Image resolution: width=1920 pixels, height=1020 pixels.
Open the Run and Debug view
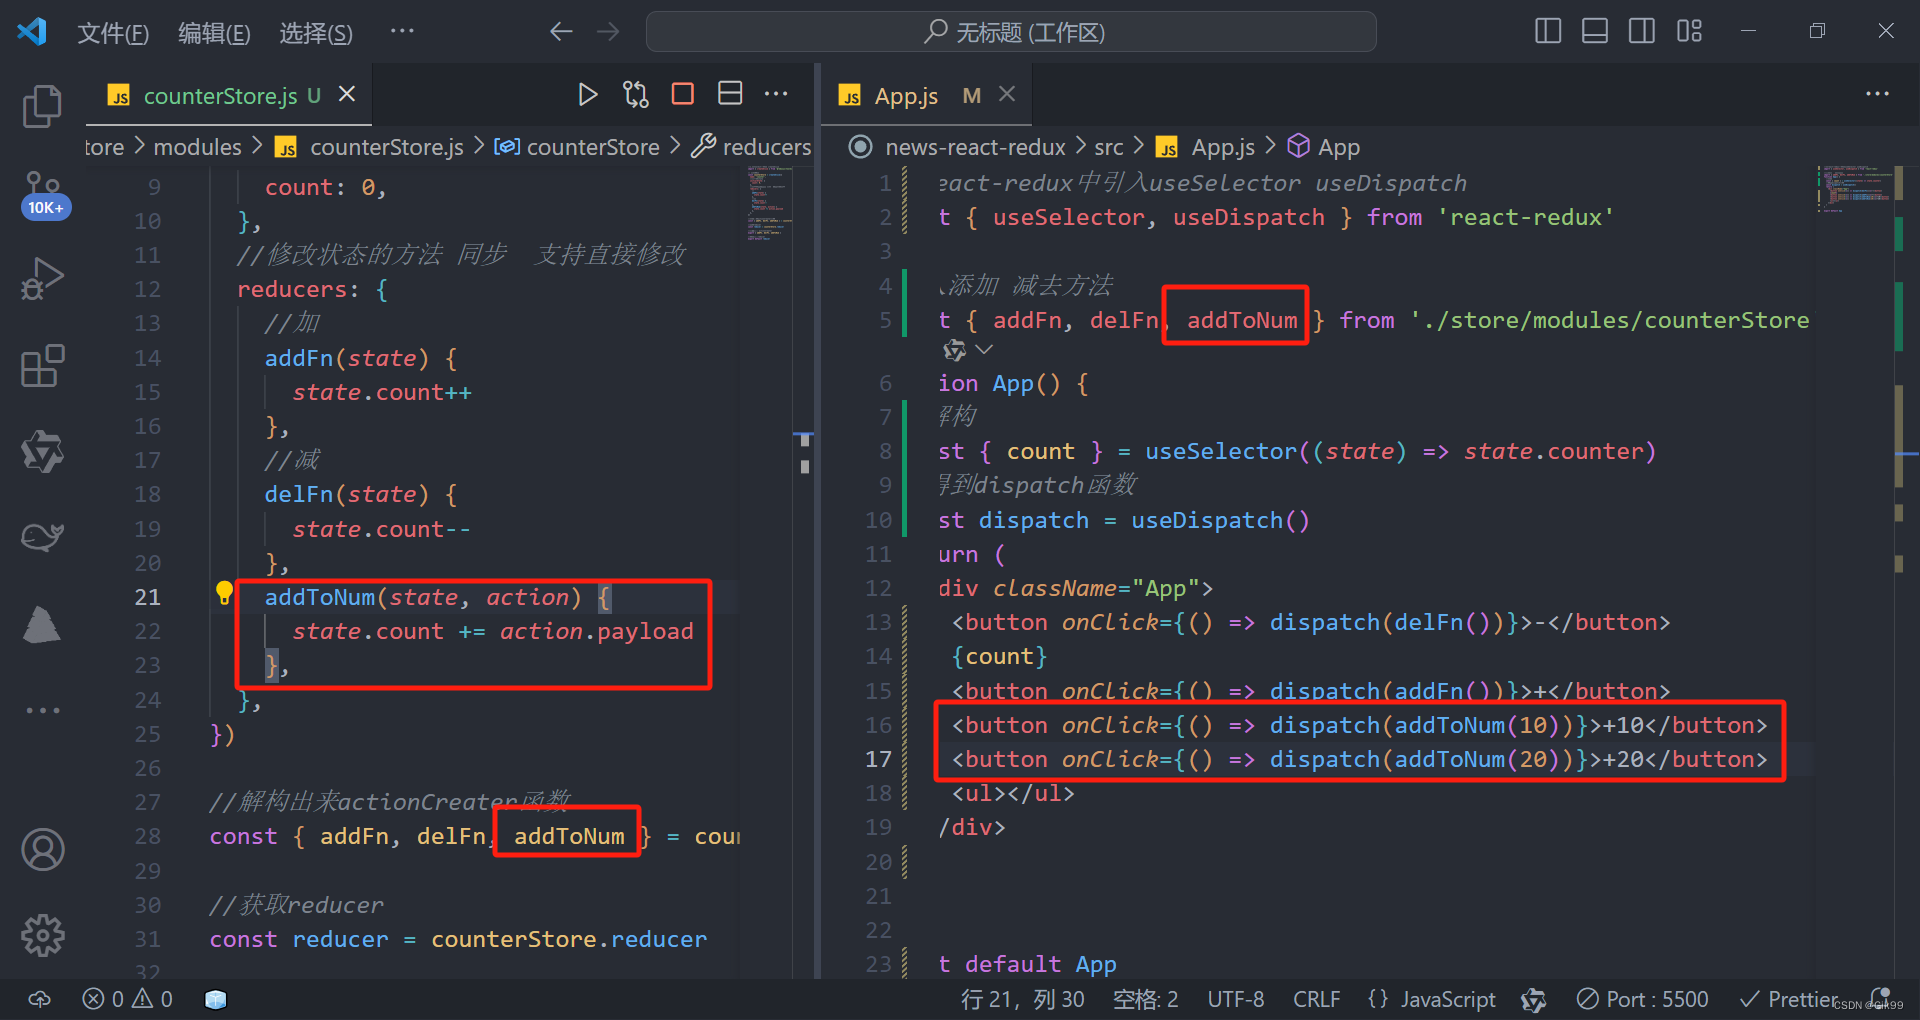click(x=42, y=279)
